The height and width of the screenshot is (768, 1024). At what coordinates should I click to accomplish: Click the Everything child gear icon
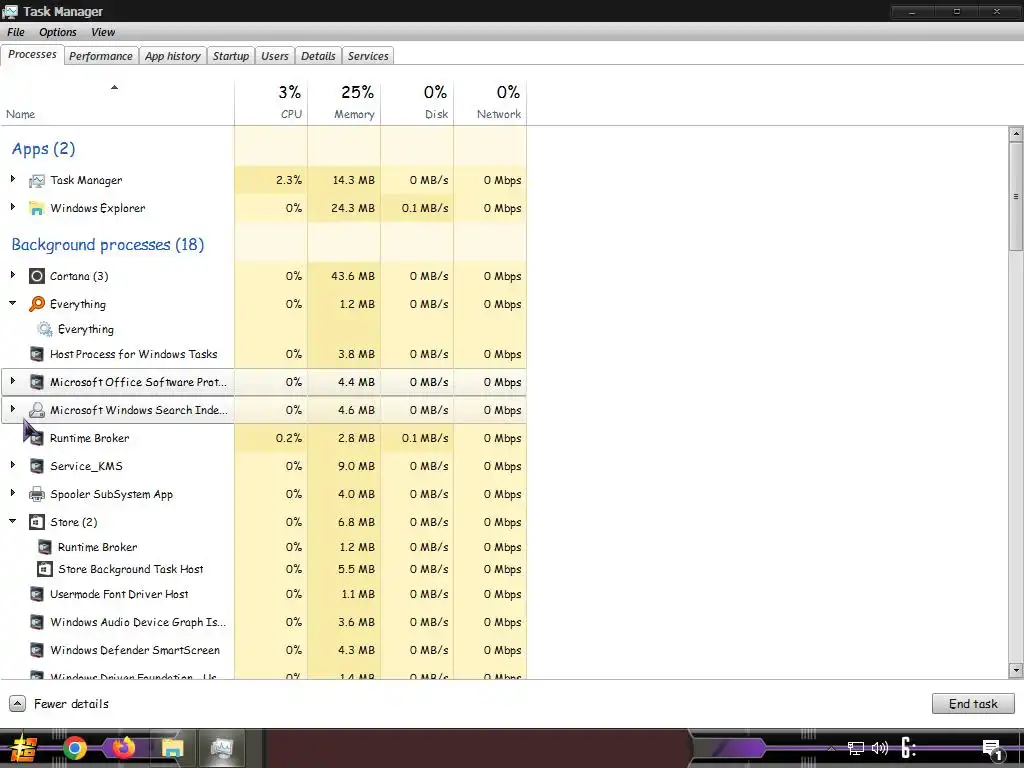(44, 329)
